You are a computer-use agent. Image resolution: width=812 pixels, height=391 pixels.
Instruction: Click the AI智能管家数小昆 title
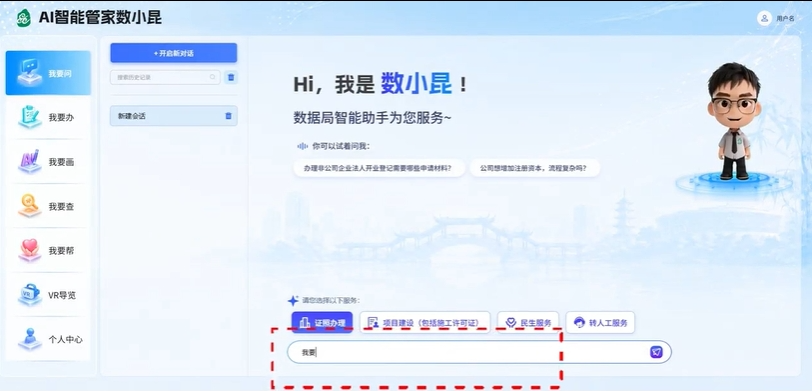100,18
